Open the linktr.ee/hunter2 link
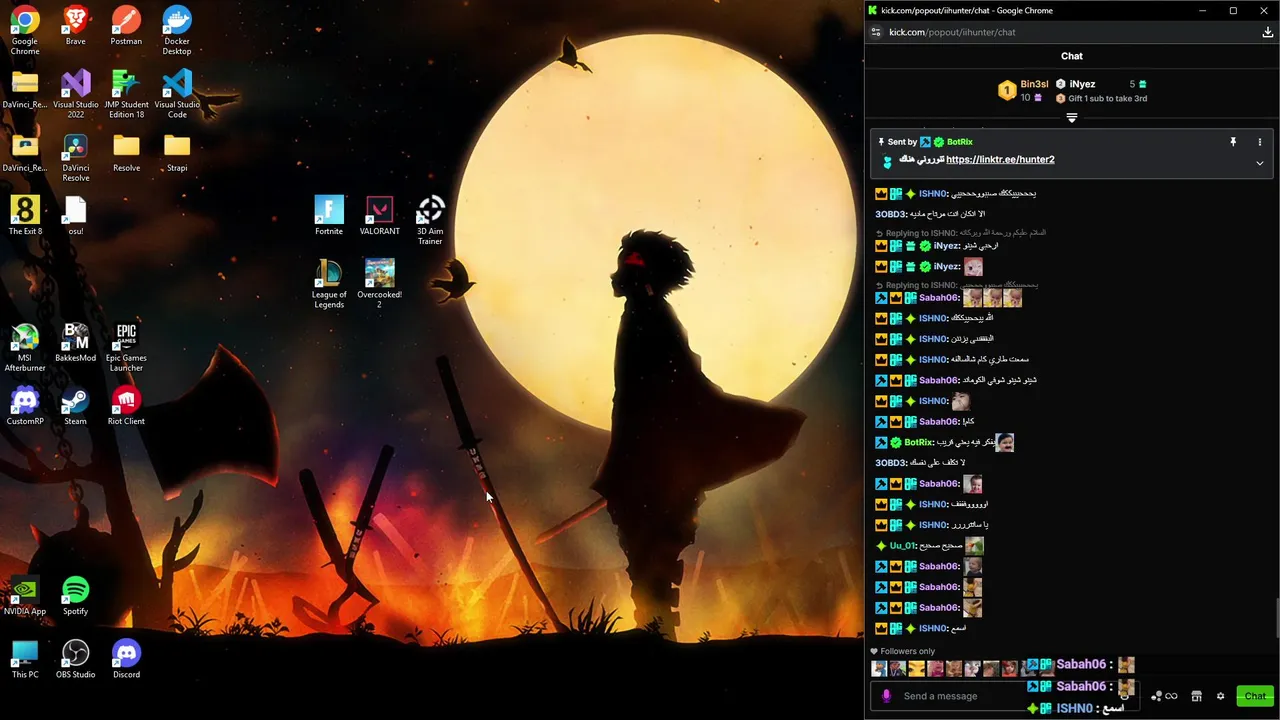This screenshot has width=1280, height=720. [x=1000, y=160]
